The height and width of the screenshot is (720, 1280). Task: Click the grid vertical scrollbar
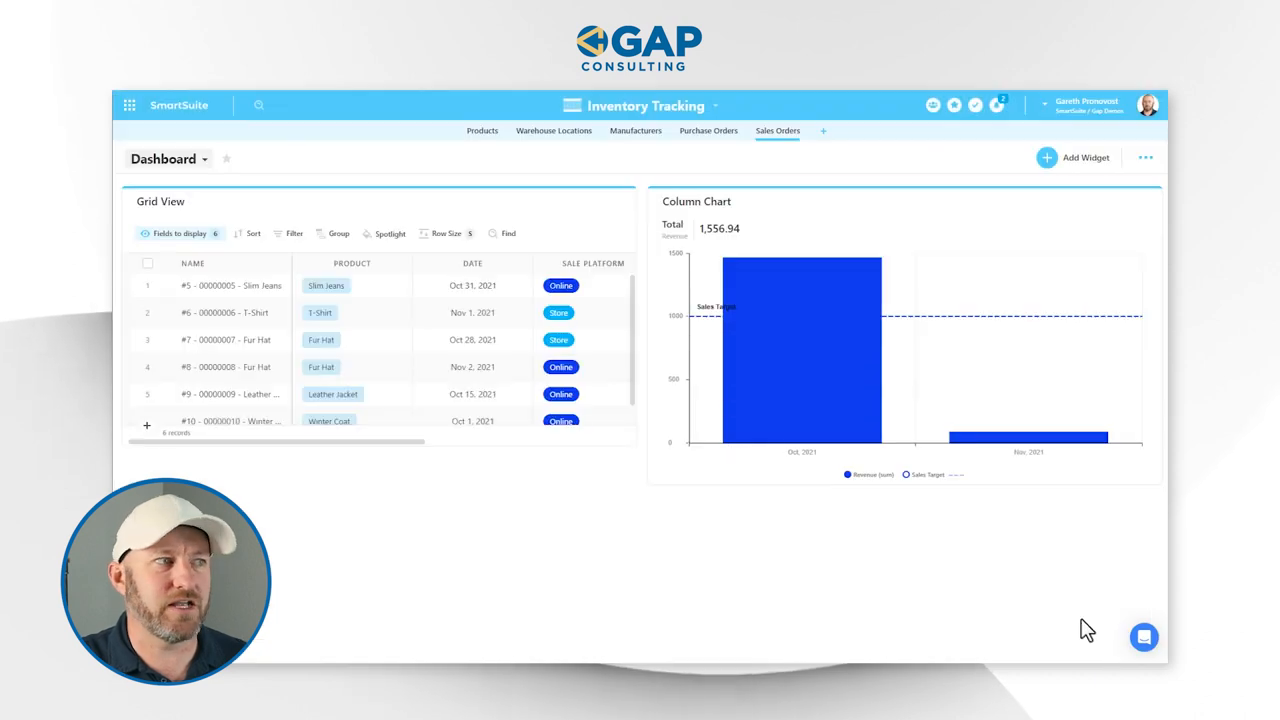[x=632, y=340]
